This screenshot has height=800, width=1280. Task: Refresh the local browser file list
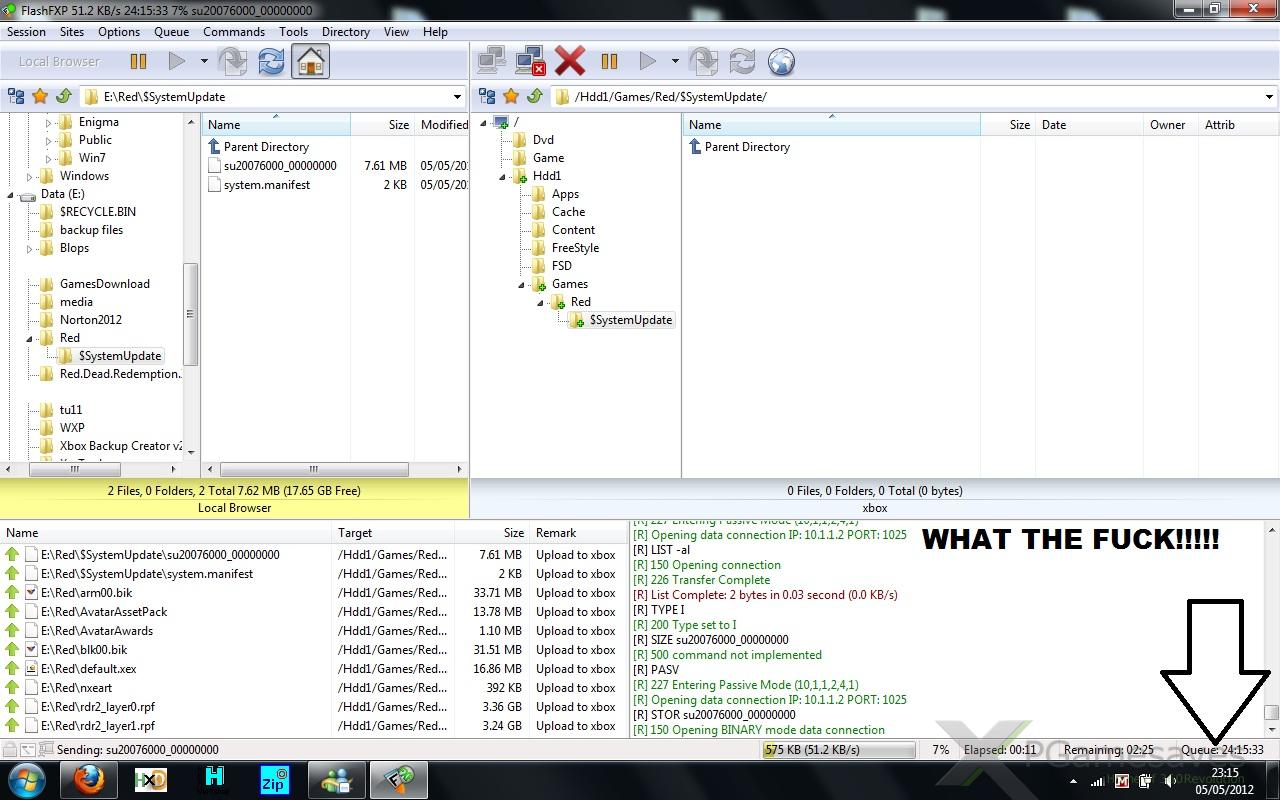[x=271, y=62]
